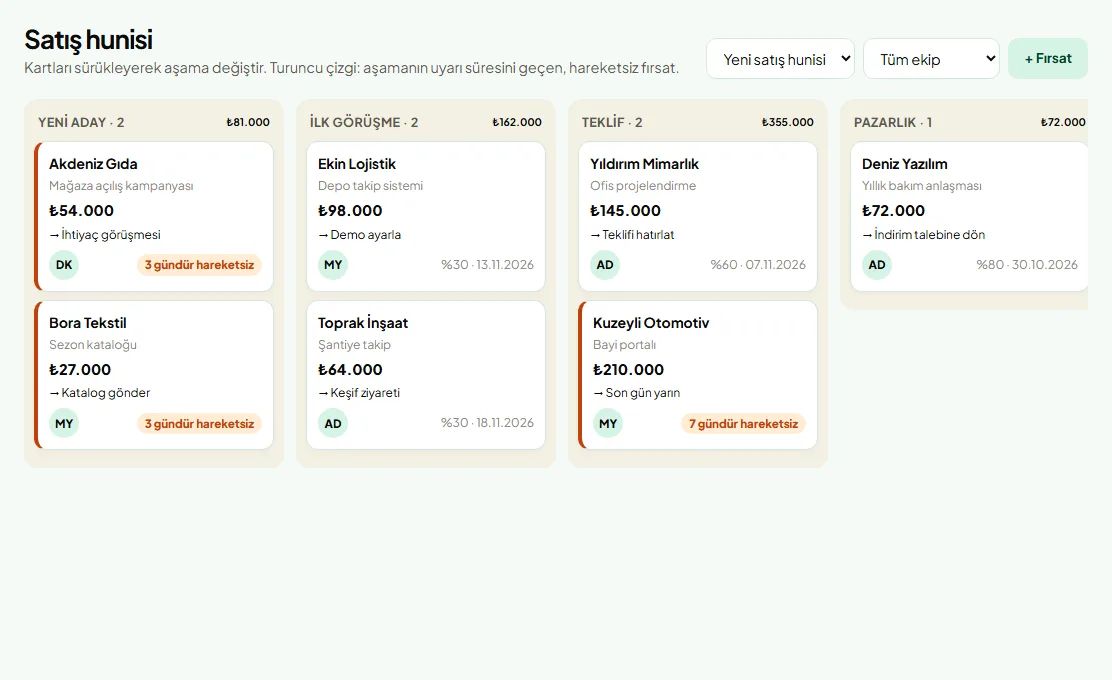The width and height of the screenshot is (1112, 680).
Task: Click the + Fırsat button
Action: (1047, 59)
